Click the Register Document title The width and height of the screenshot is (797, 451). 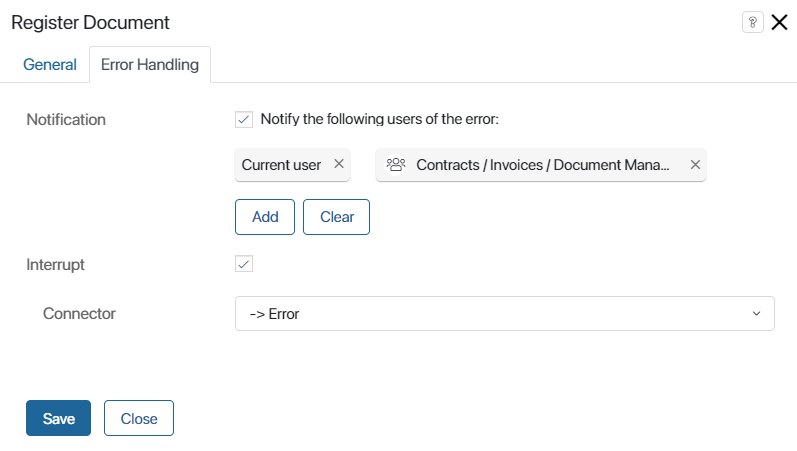pos(90,23)
